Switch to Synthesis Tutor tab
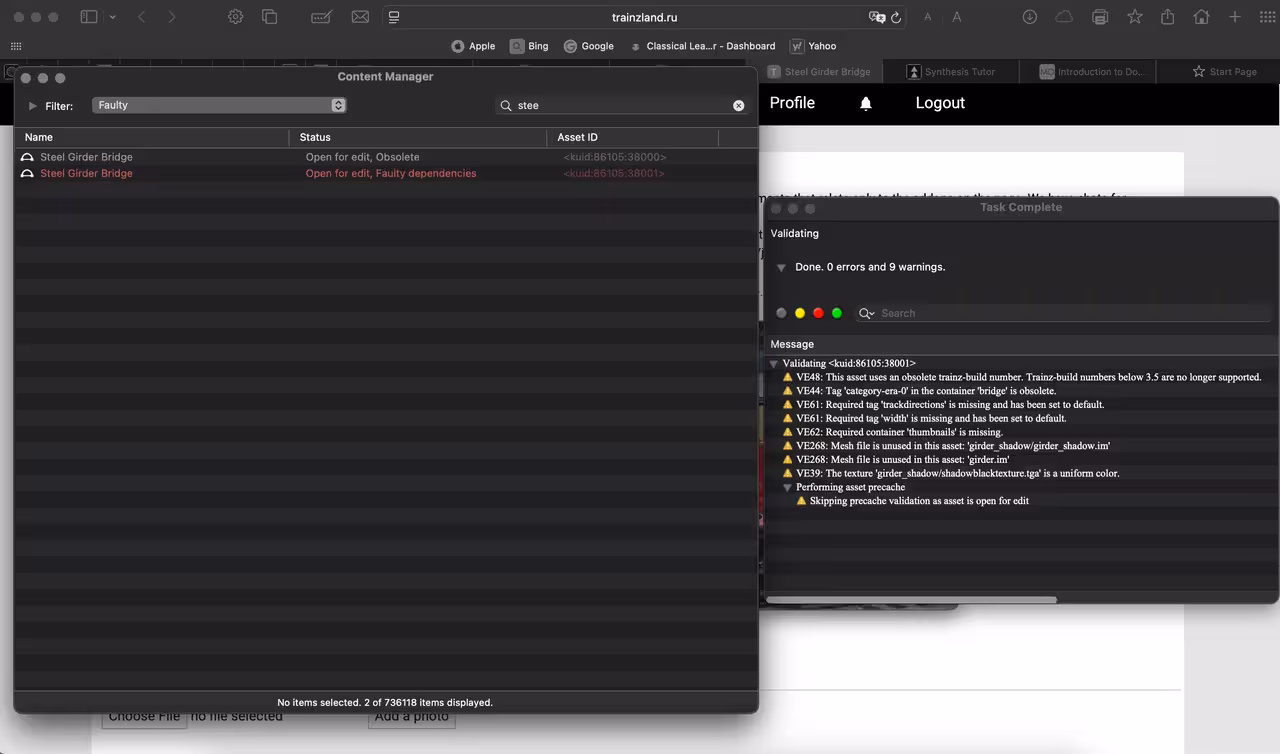 pyautogui.click(x=951, y=72)
